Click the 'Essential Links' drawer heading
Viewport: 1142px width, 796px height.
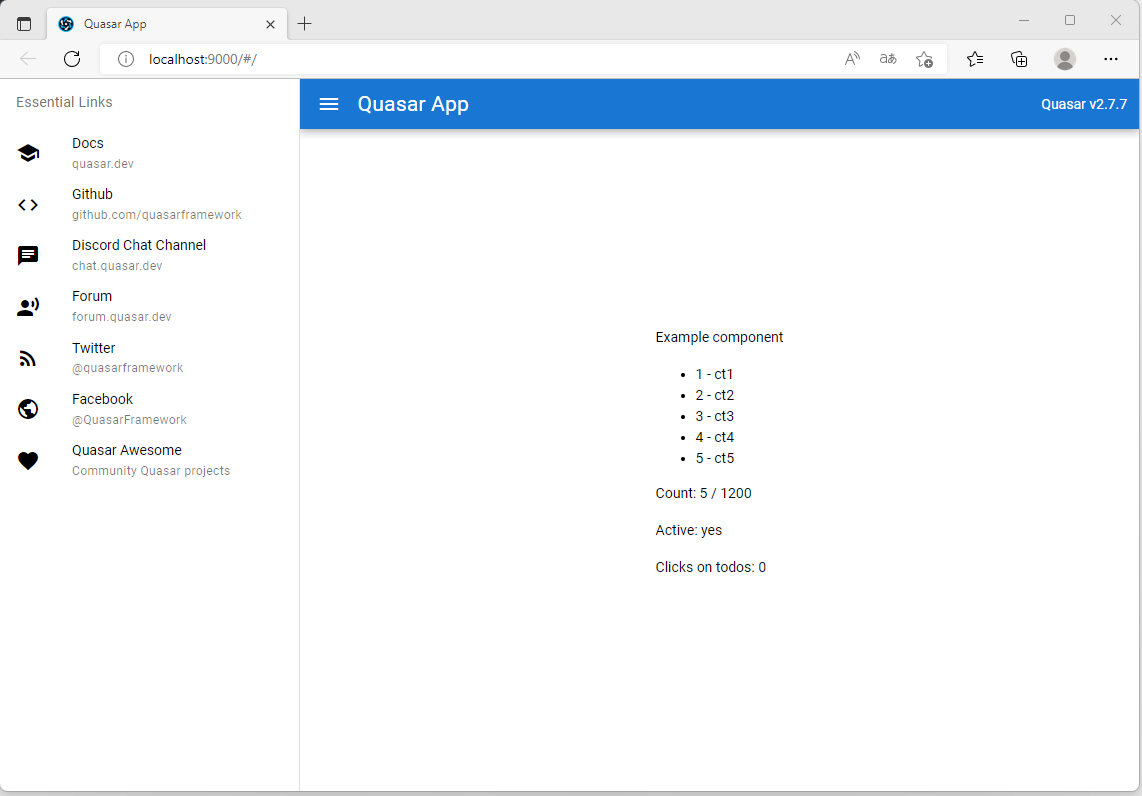coord(64,102)
